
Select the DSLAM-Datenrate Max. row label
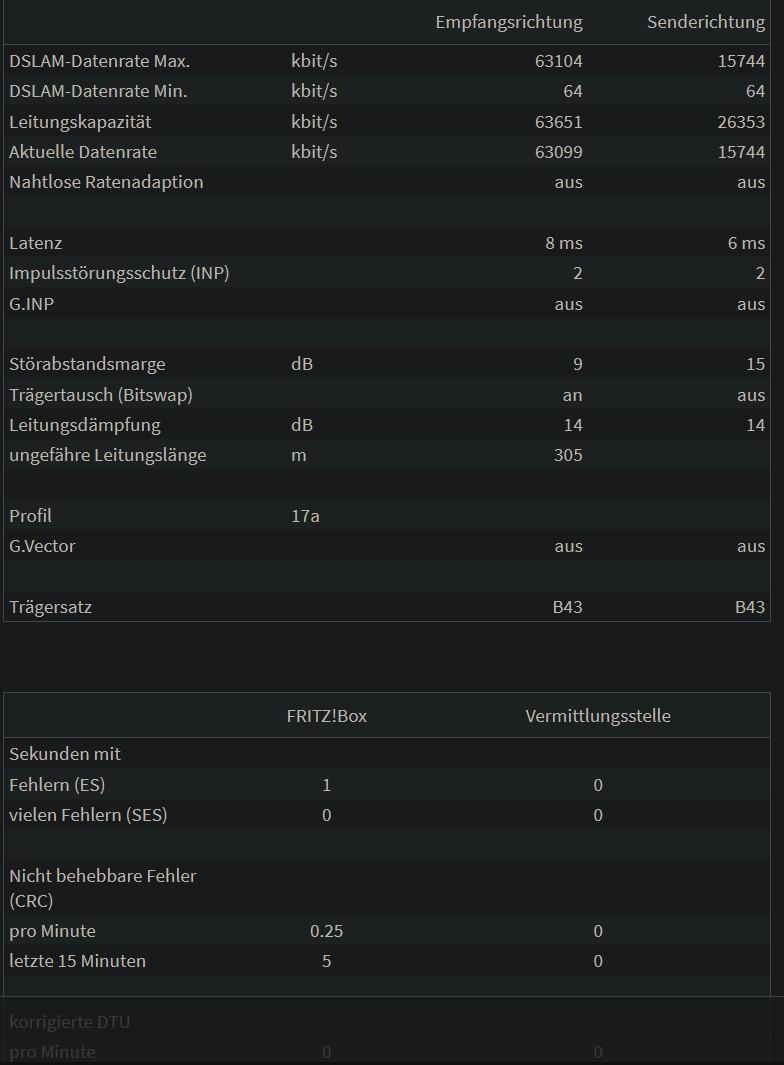click(99, 61)
